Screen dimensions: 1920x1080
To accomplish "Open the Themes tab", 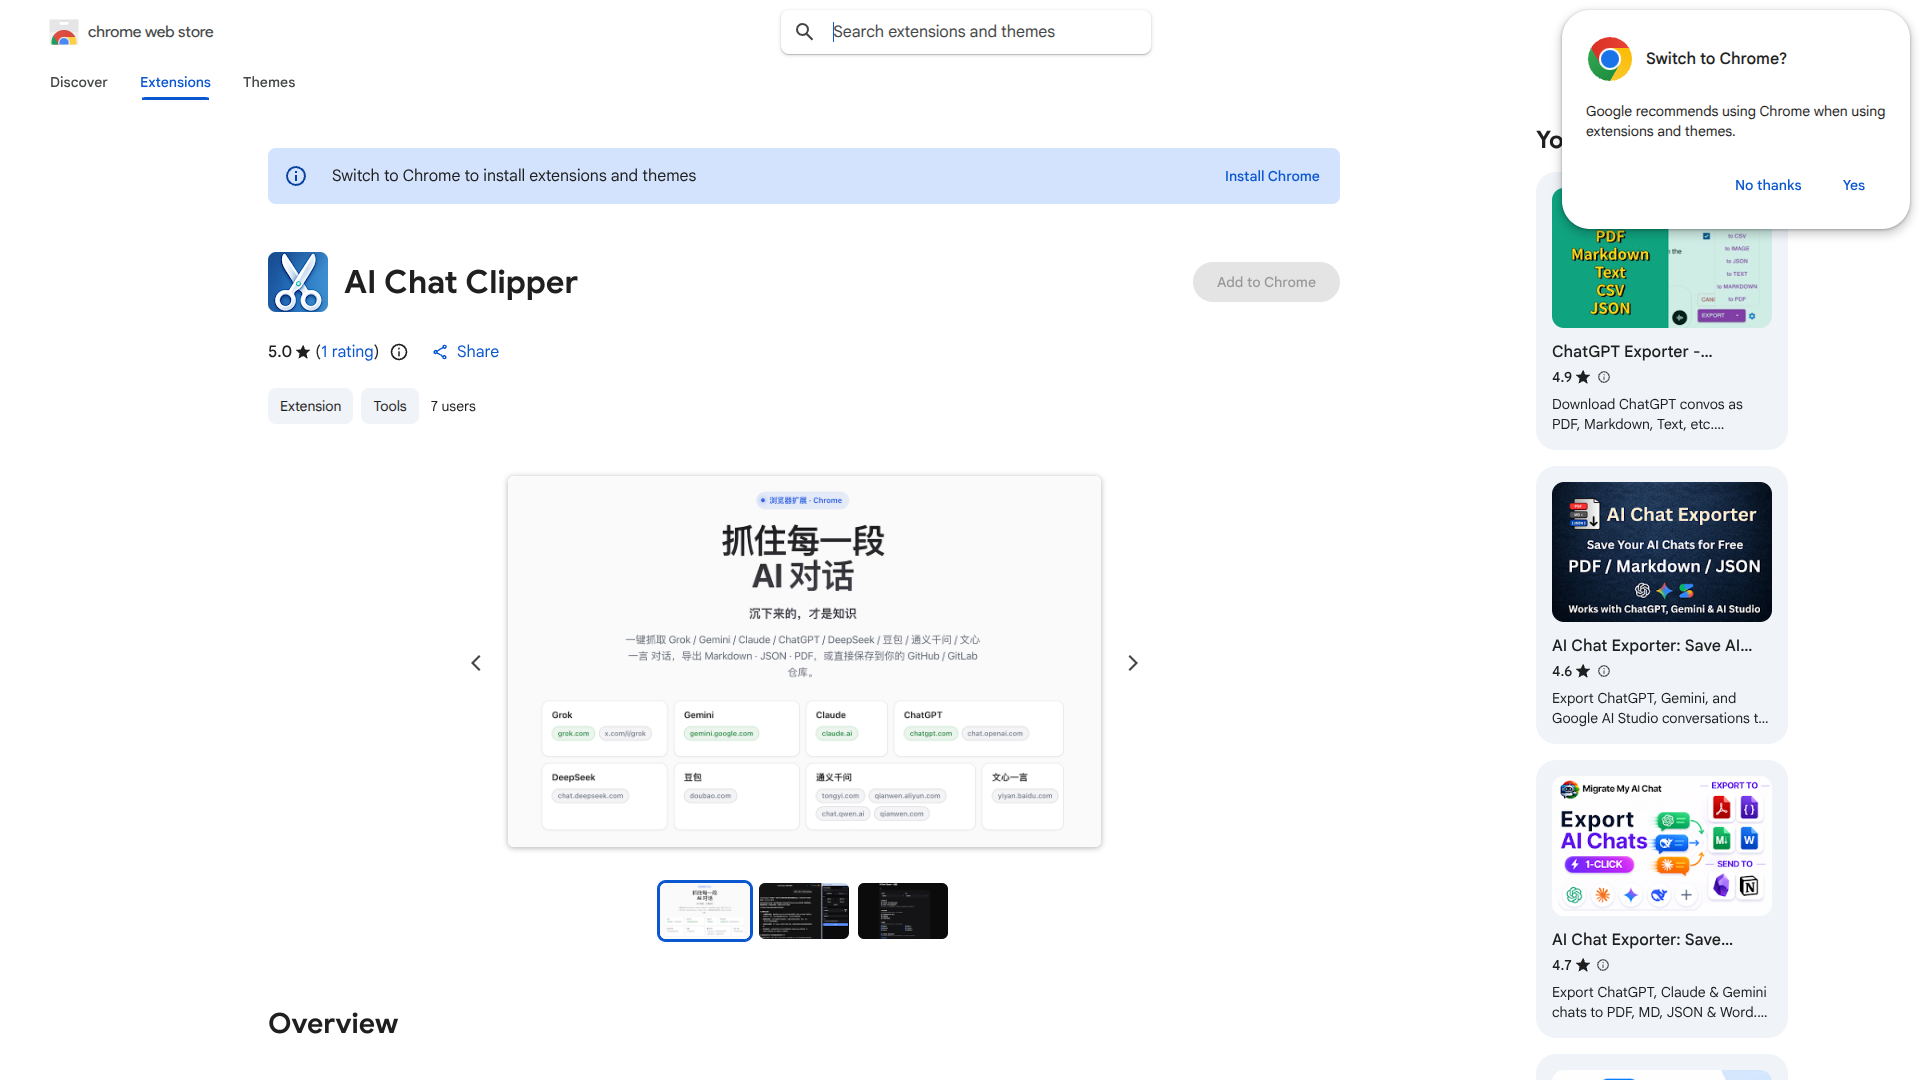I will click(x=269, y=82).
